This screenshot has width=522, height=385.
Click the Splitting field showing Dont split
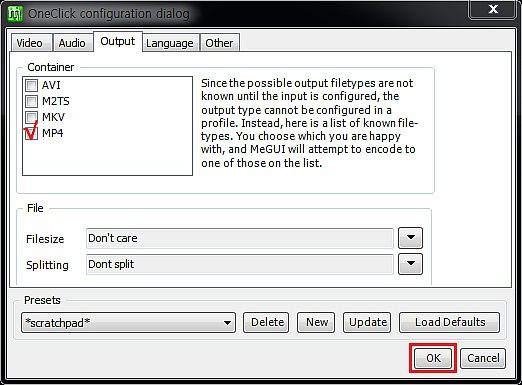click(240, 264)
